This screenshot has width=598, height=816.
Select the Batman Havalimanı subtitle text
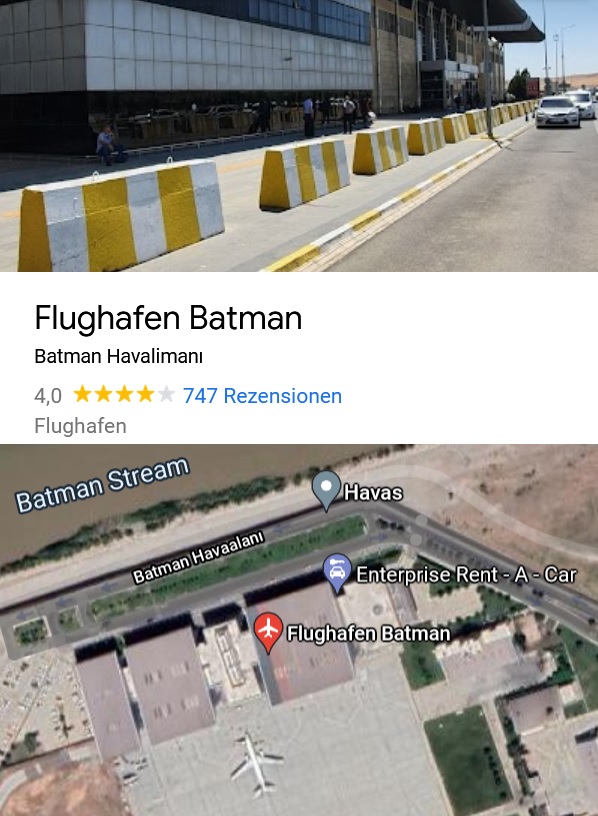pyautogui.click(x=119, y=356)
